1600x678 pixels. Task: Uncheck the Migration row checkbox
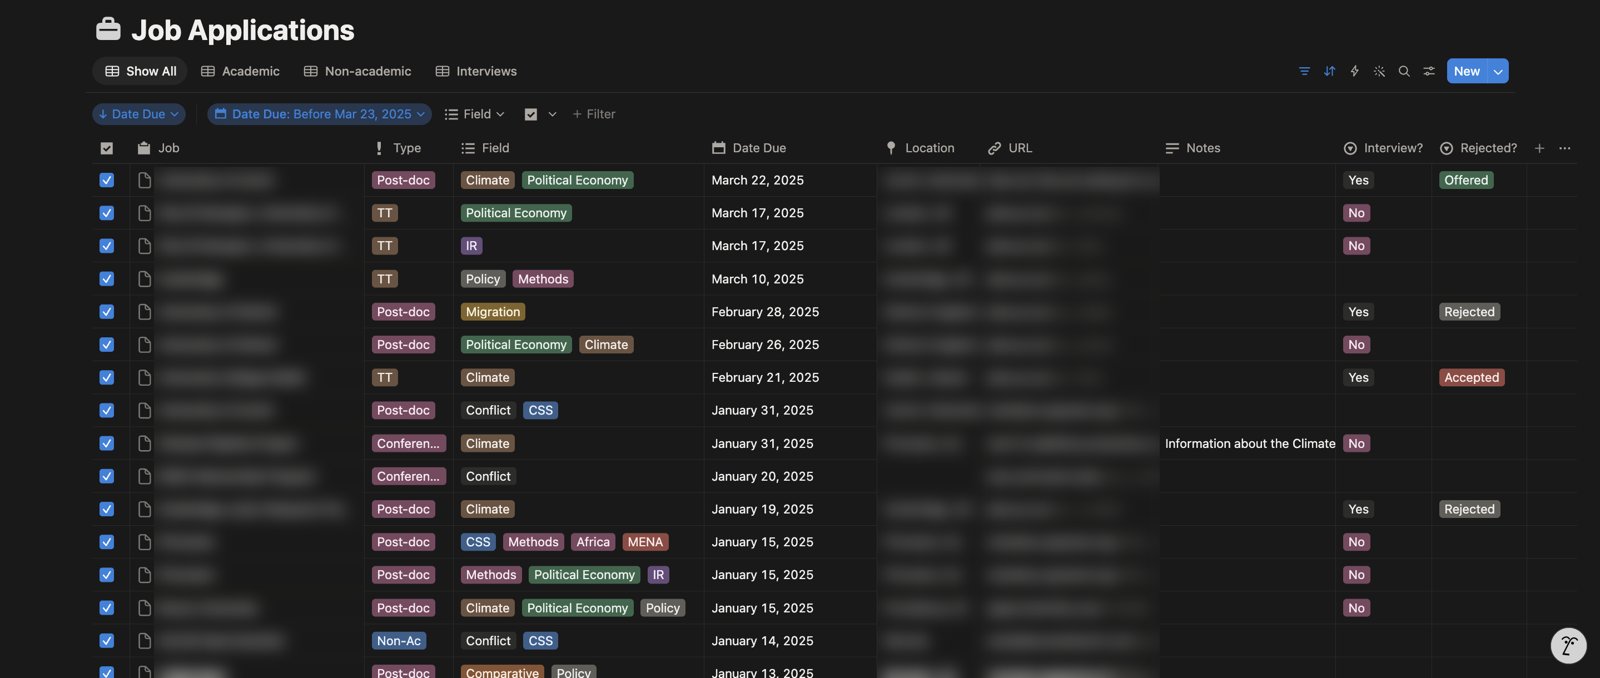tap(107, 312)
